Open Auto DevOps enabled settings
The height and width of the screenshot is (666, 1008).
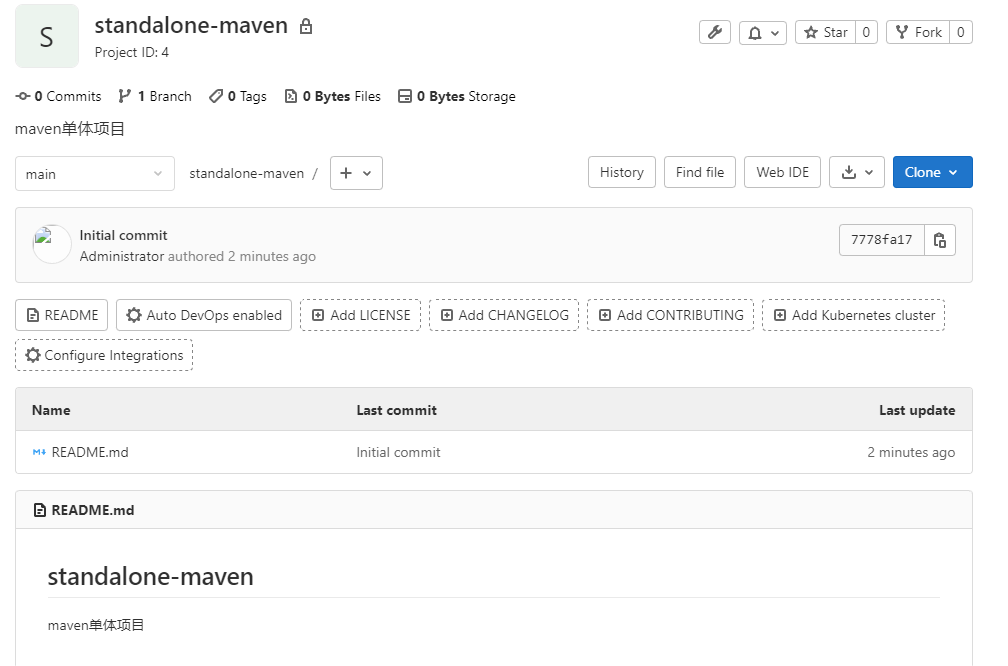(x=204, y=315)
